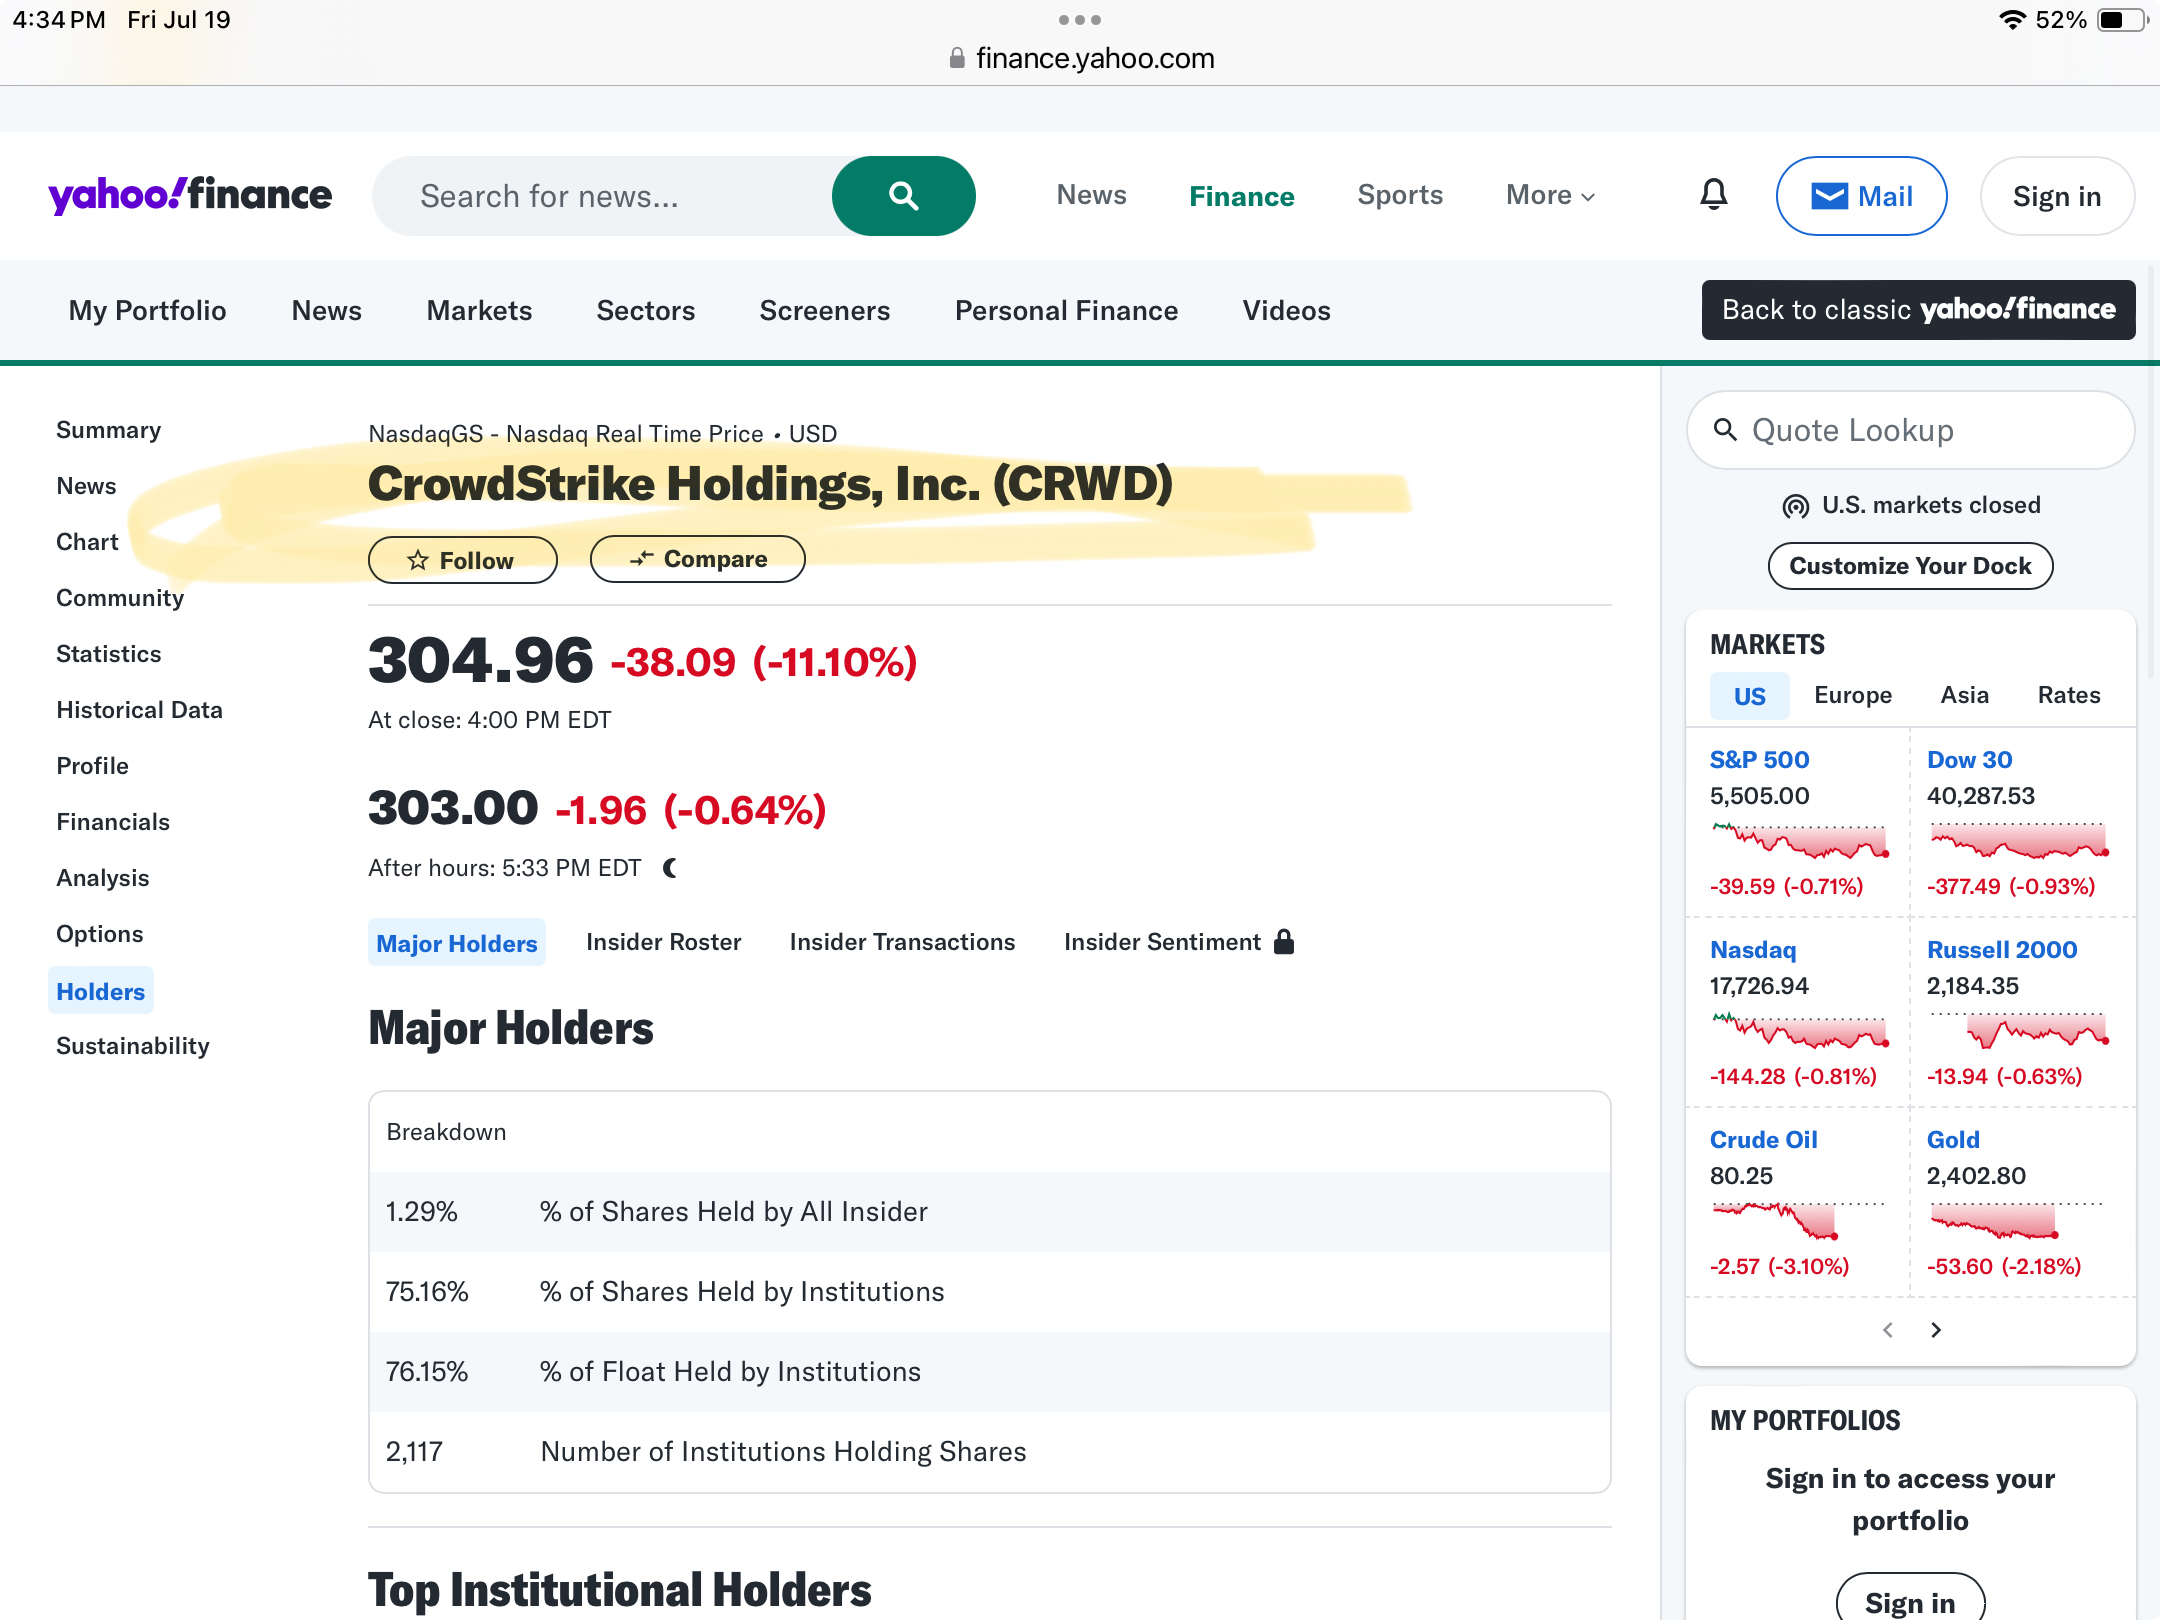Viewport: 2160px width, 1620px height.
Task: Click Back to classic Yahoo Finance
Action: point(1918,310)
